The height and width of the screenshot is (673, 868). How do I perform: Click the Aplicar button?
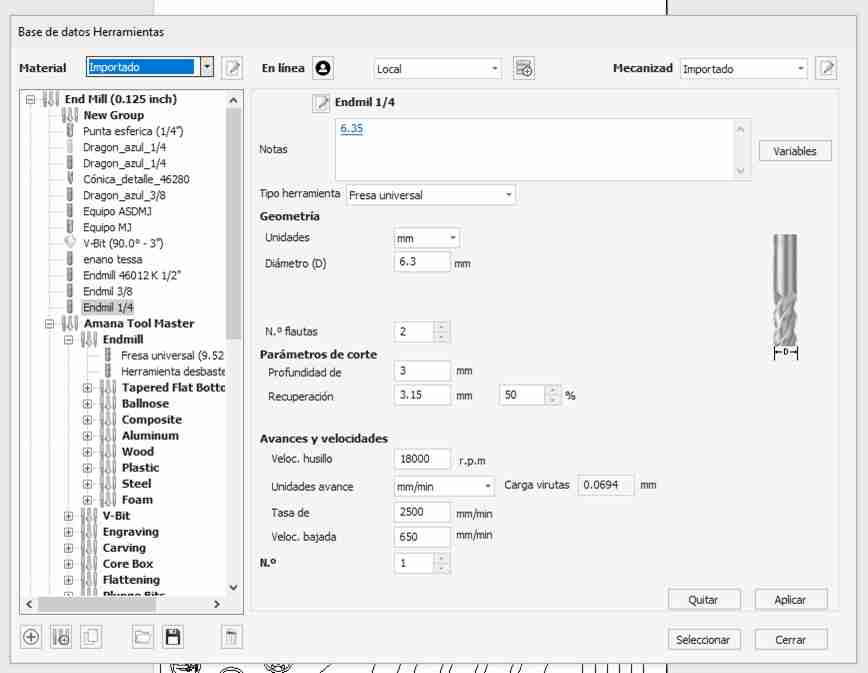click(790, 600)
